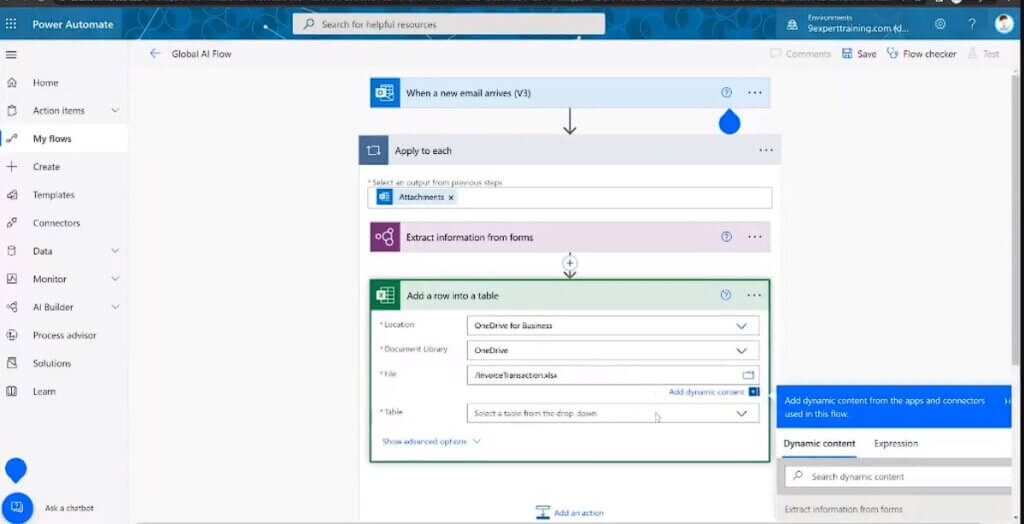The image size is (1024, 524).
Task: Click the Power Automate brand title
Action: (x=72, y=24)
